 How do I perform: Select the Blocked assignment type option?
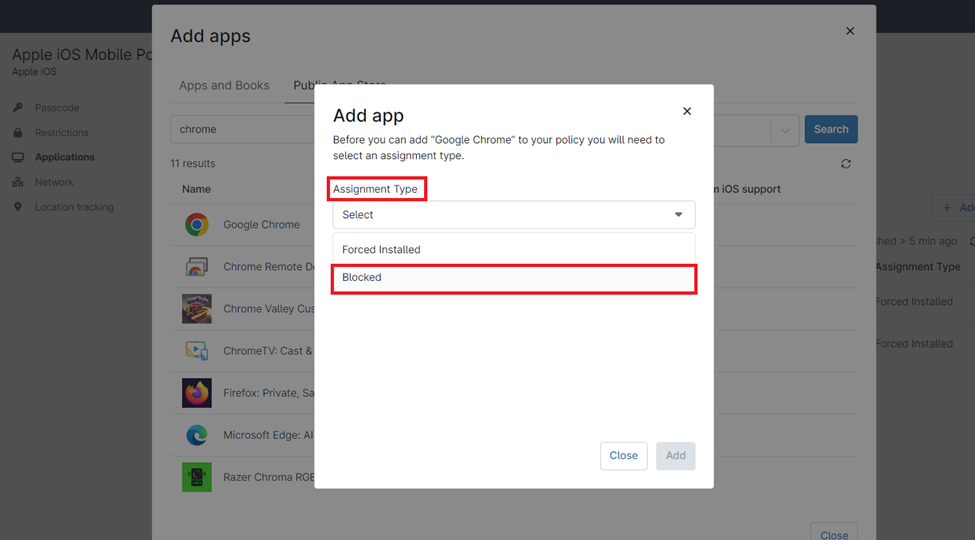514,277
